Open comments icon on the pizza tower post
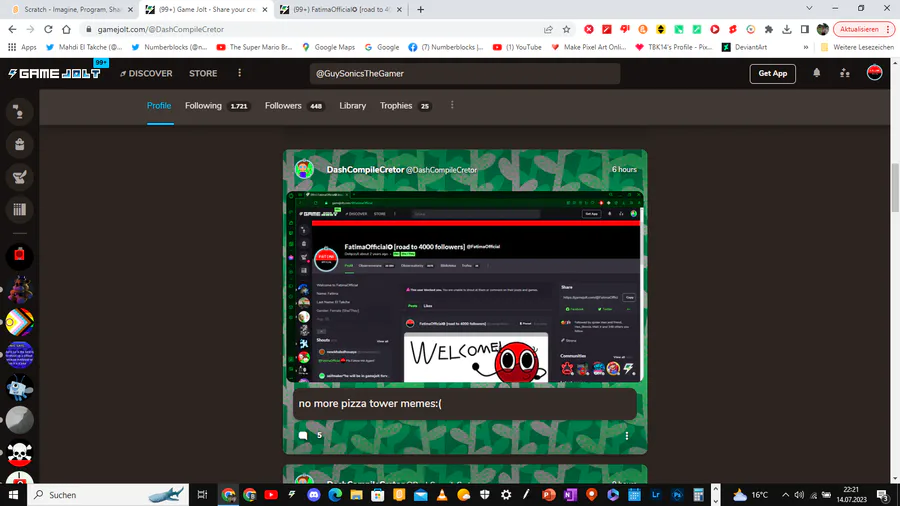This screenshot has height=506, width=900. (303, 435)
